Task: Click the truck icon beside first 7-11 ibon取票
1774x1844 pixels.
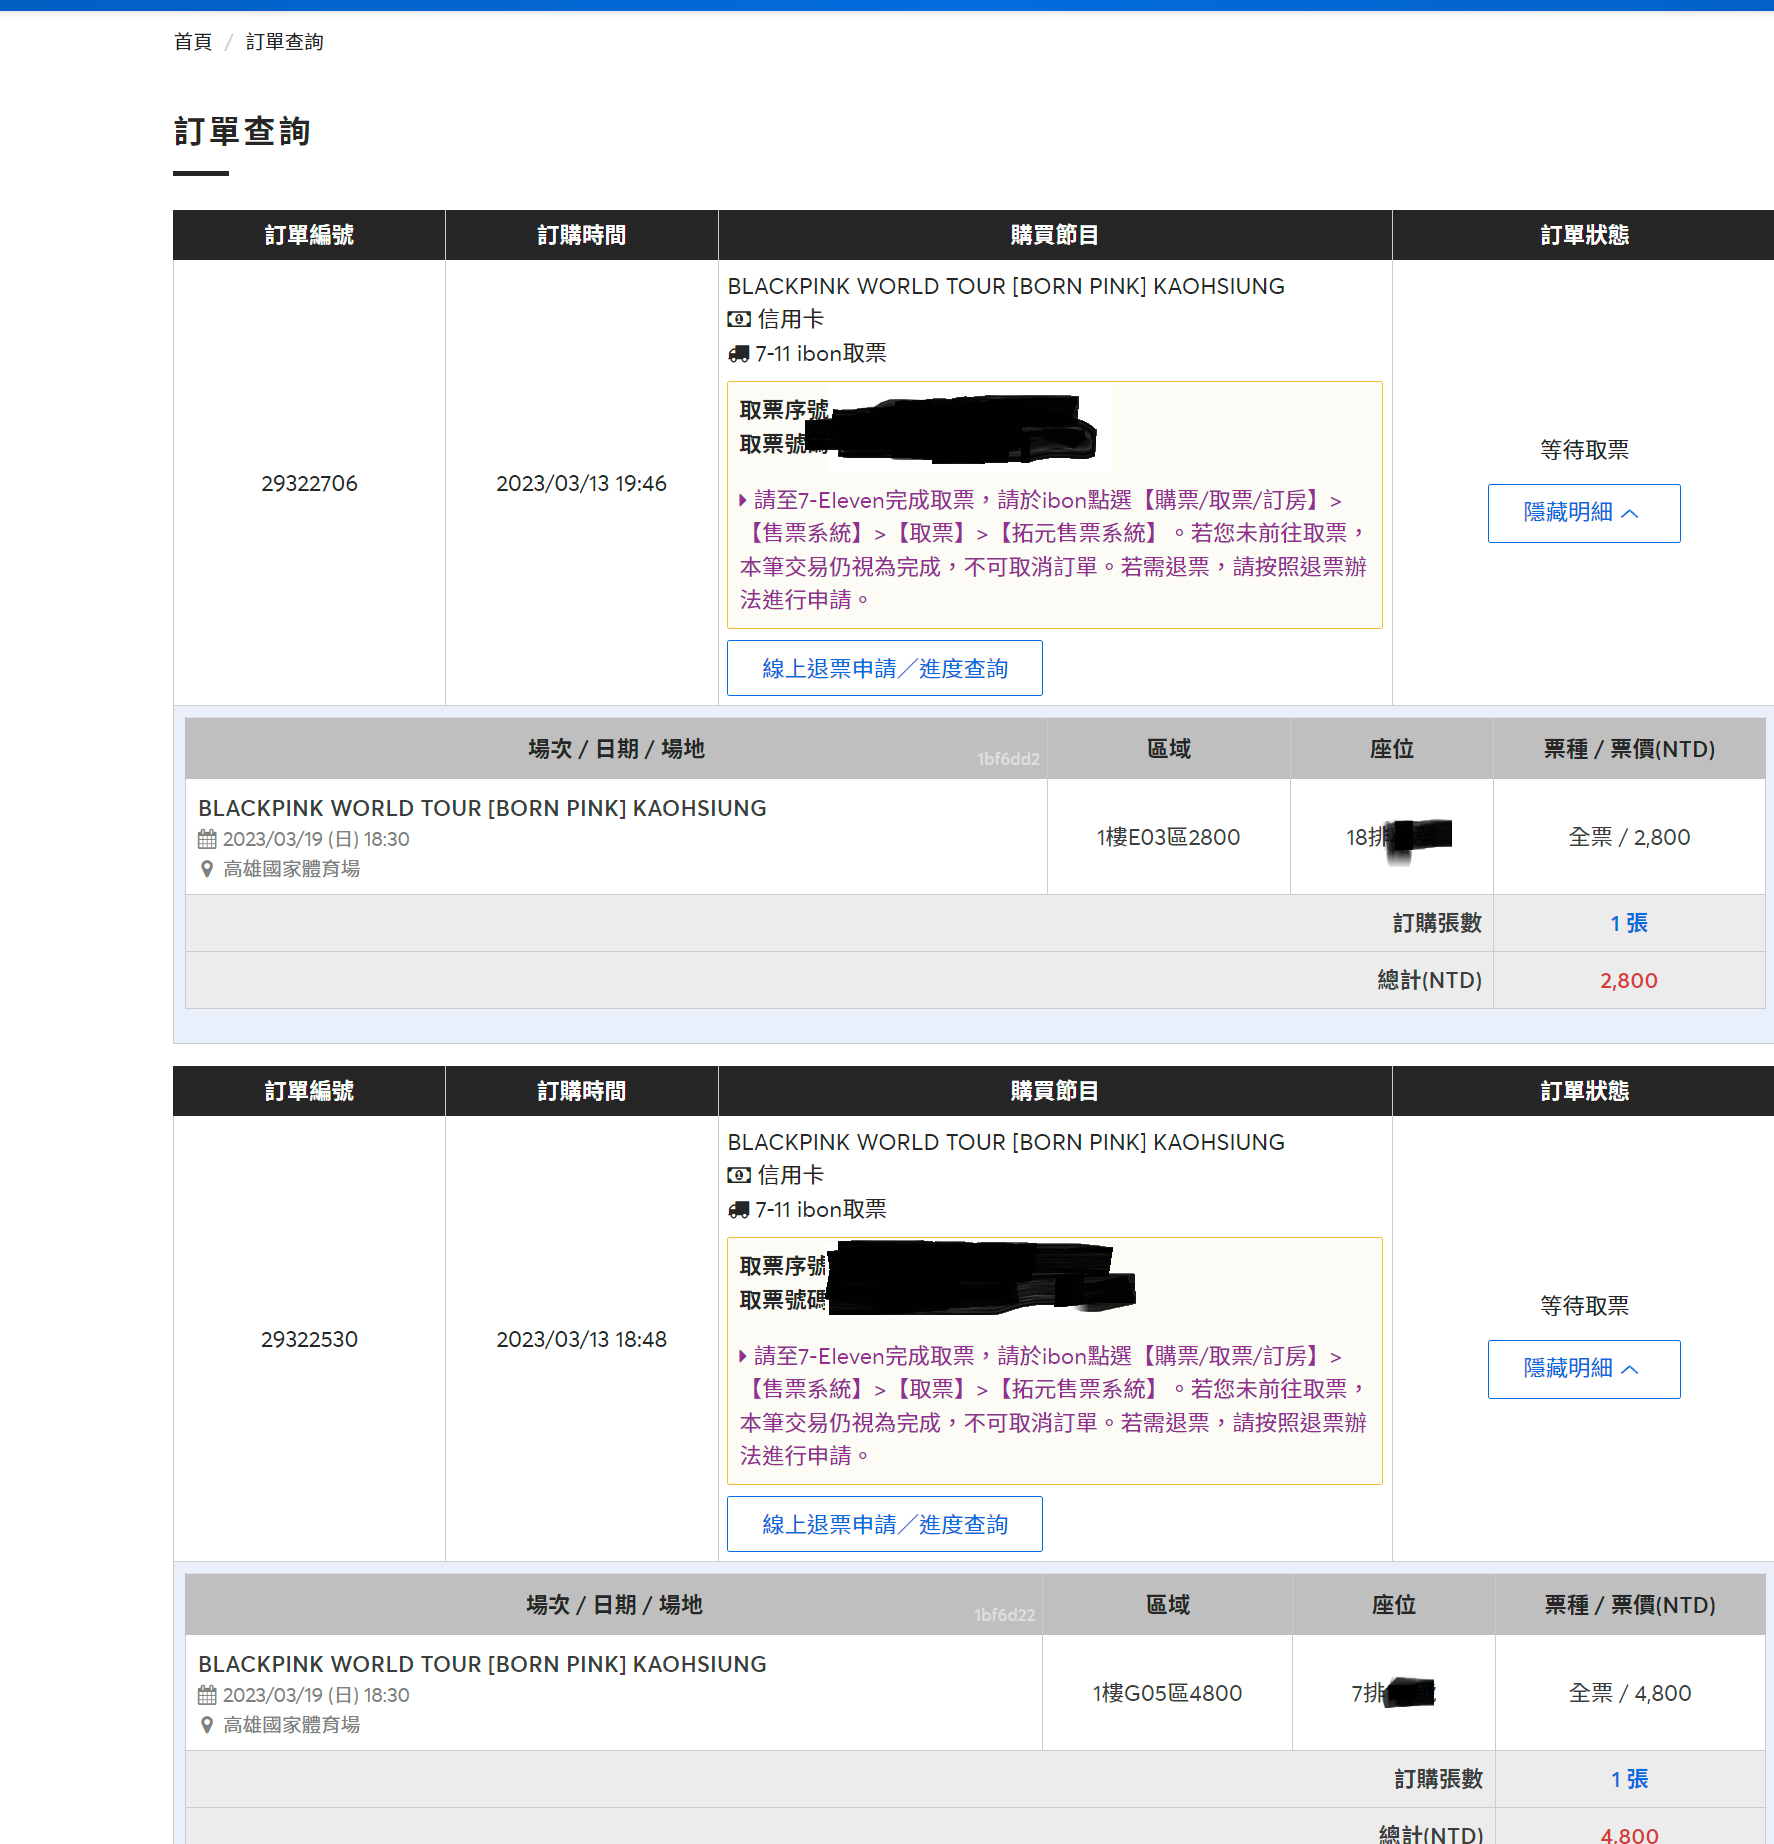Action: coord(738,354)
